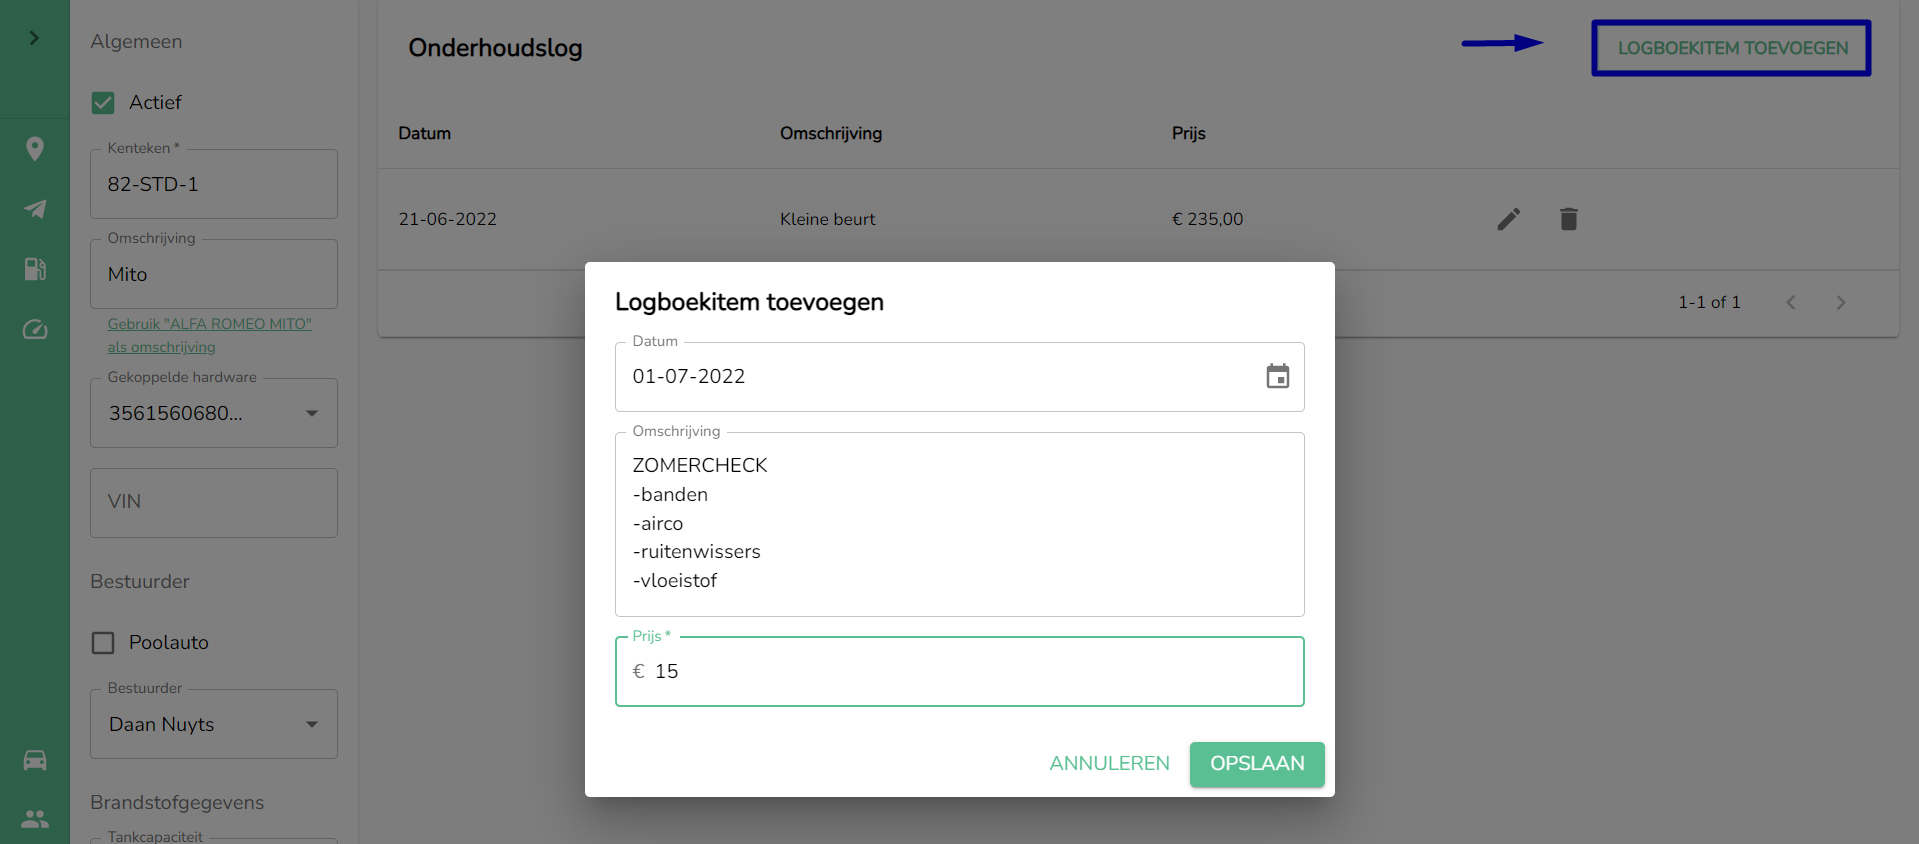Open the fuel pump sidebar icon
Image resolution: width=1919 pixels, height=844 pixels.
pos(35,269)
